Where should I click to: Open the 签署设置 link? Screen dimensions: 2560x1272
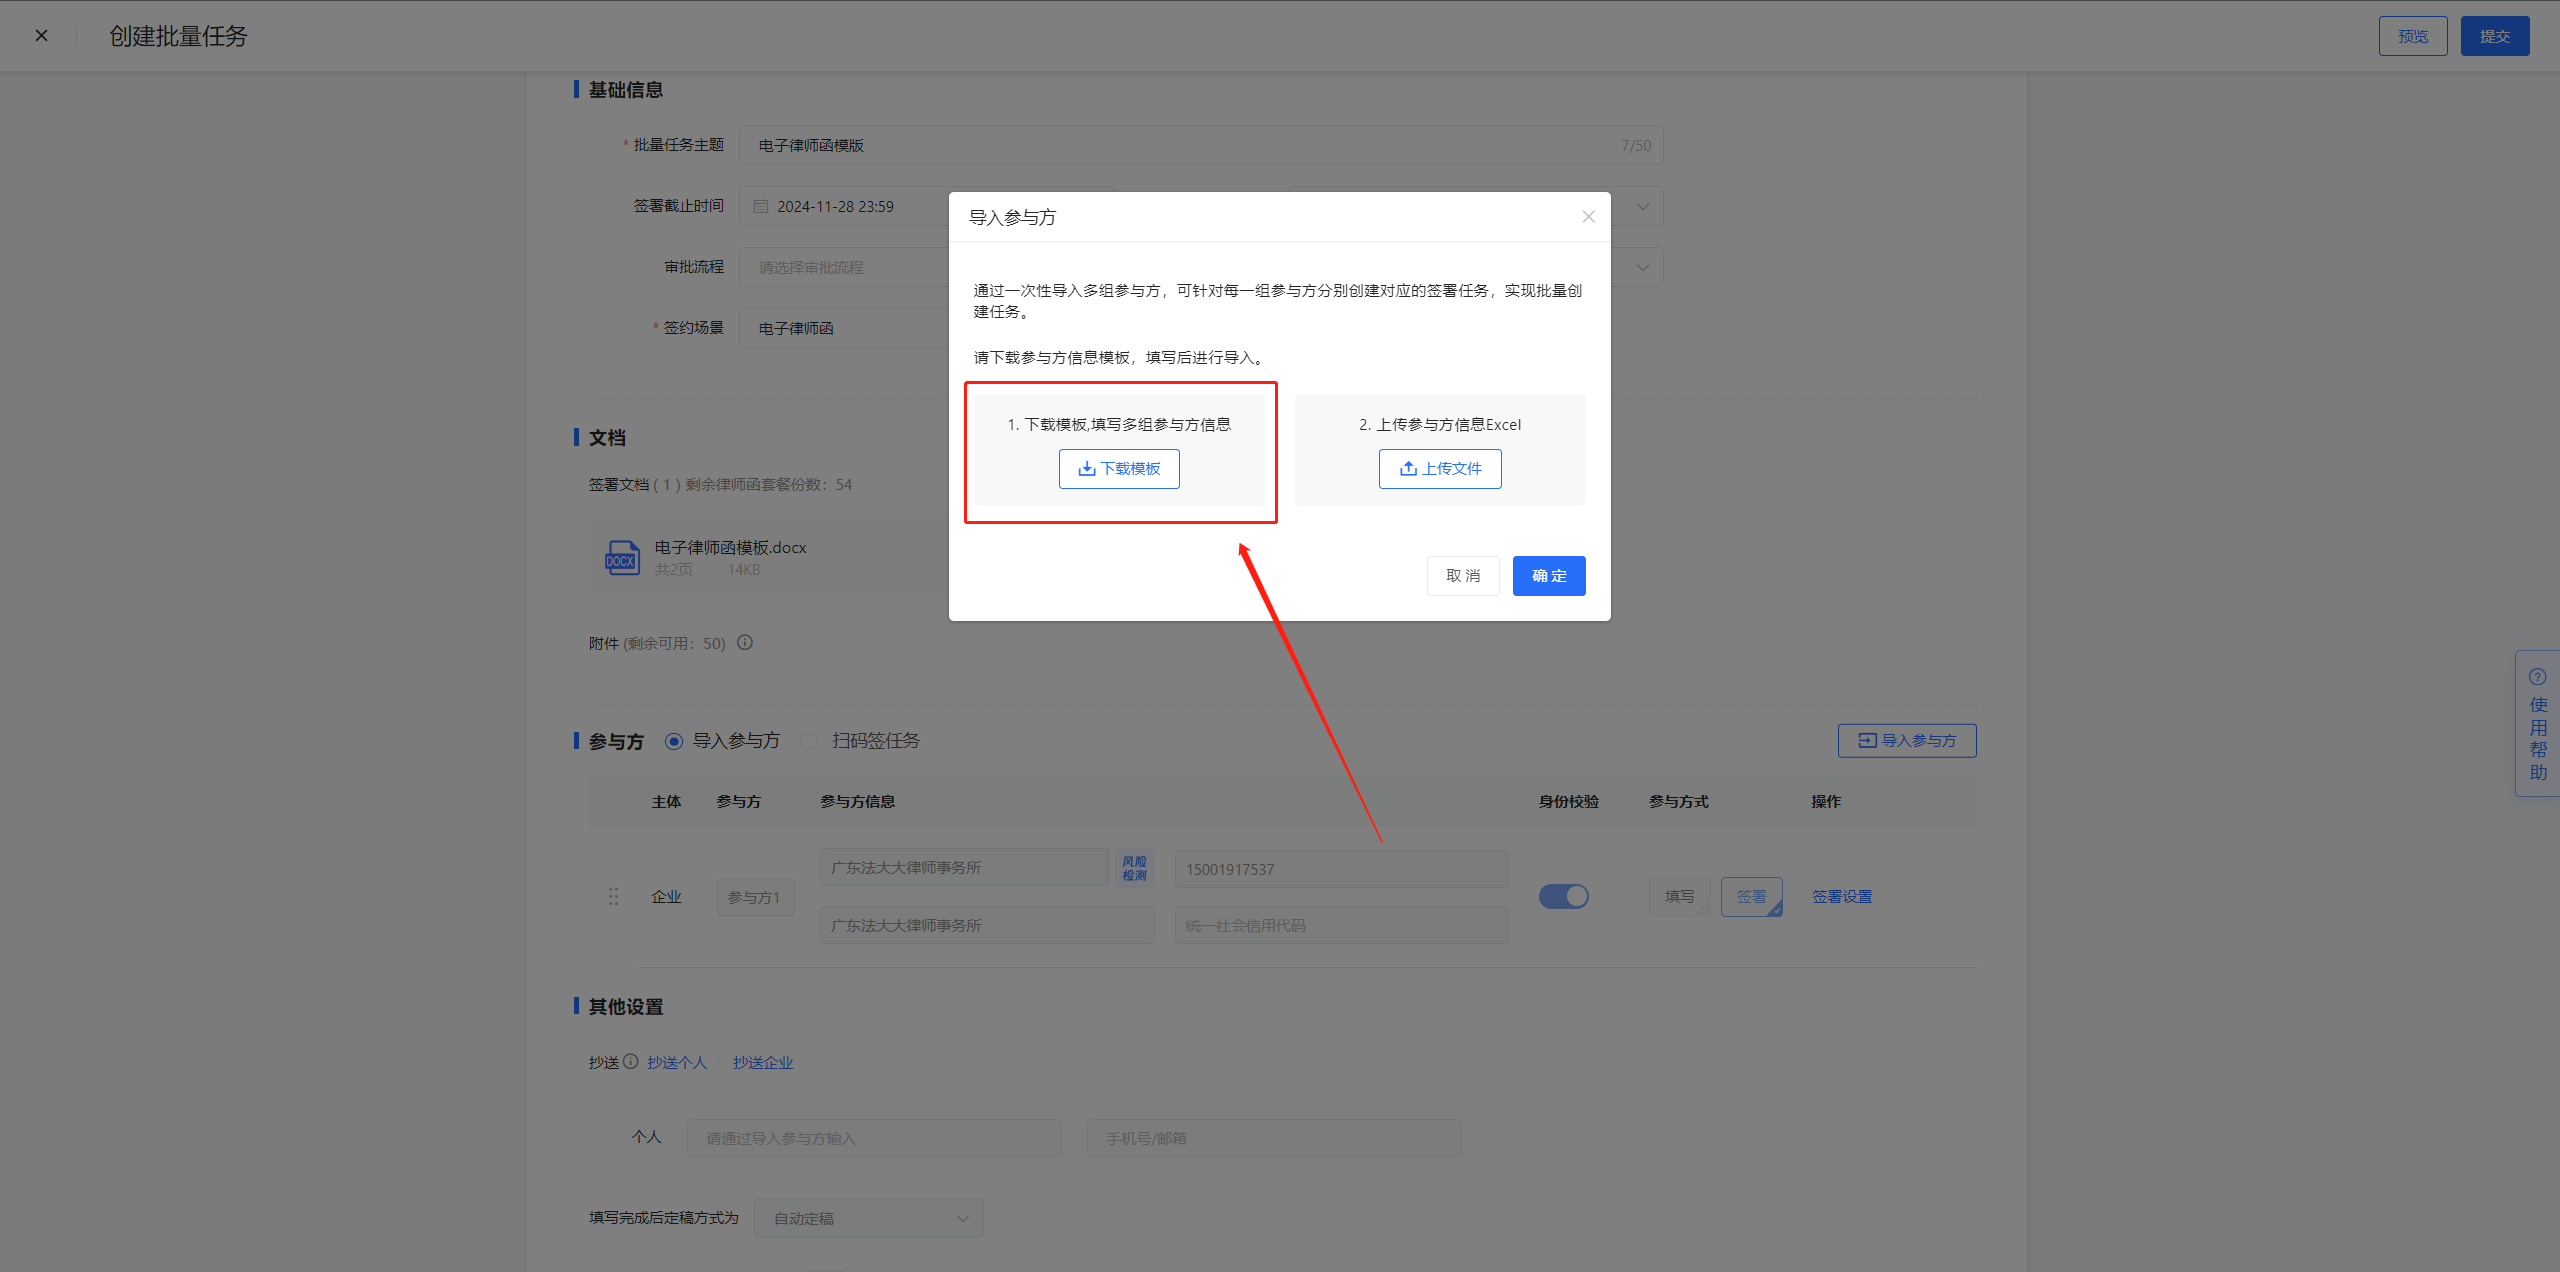(x=1842, y=897)
